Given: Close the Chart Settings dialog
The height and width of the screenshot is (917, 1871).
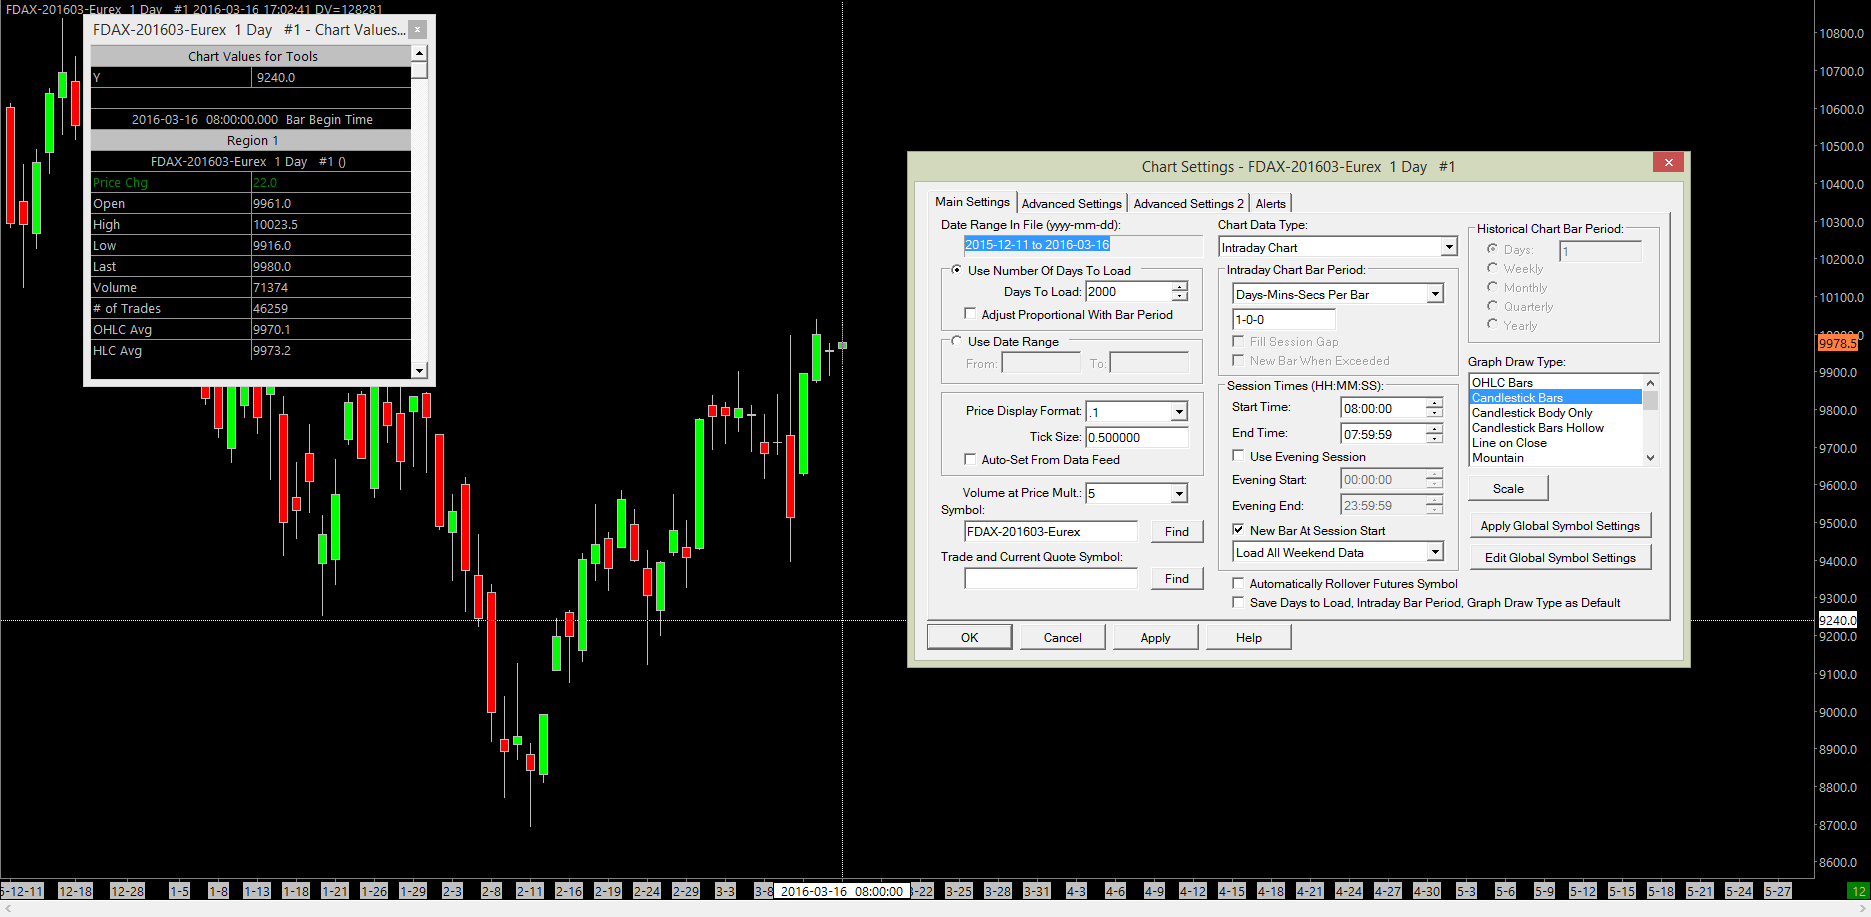Looking at the screenshot, I should (1668, 162).
